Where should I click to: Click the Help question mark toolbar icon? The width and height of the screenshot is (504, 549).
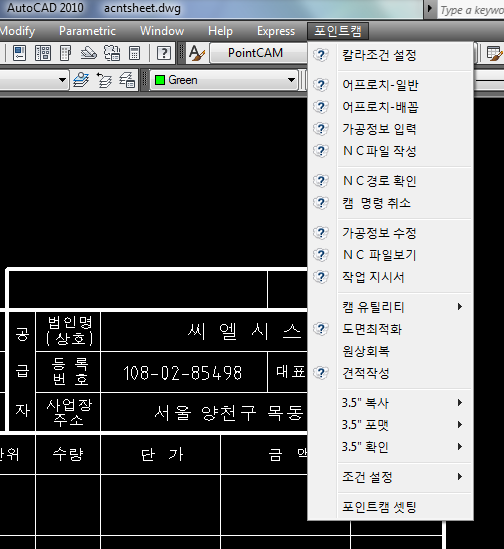tap(164, 53)
